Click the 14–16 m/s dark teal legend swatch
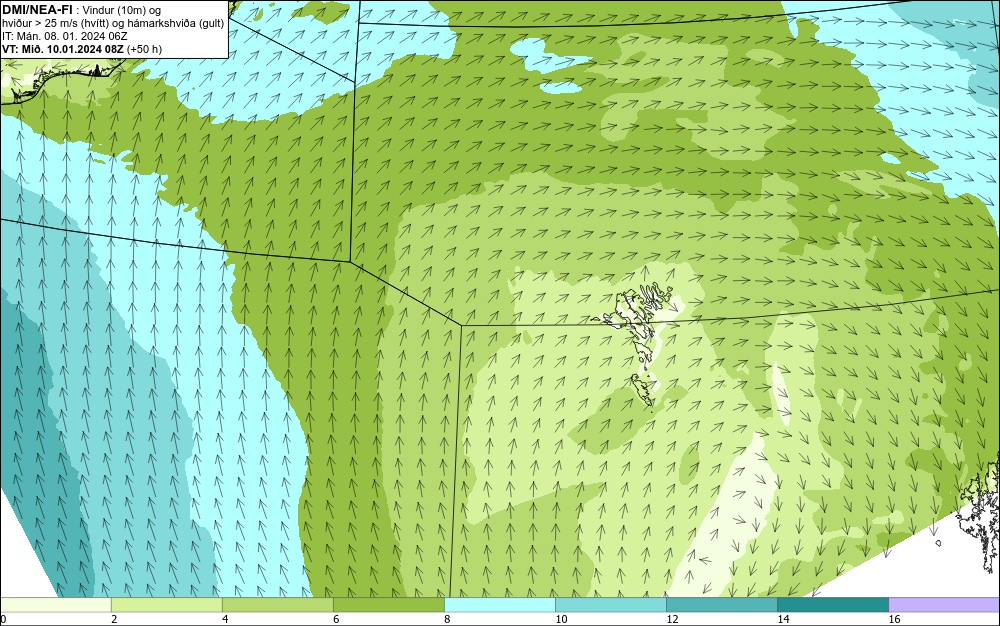 833,605
